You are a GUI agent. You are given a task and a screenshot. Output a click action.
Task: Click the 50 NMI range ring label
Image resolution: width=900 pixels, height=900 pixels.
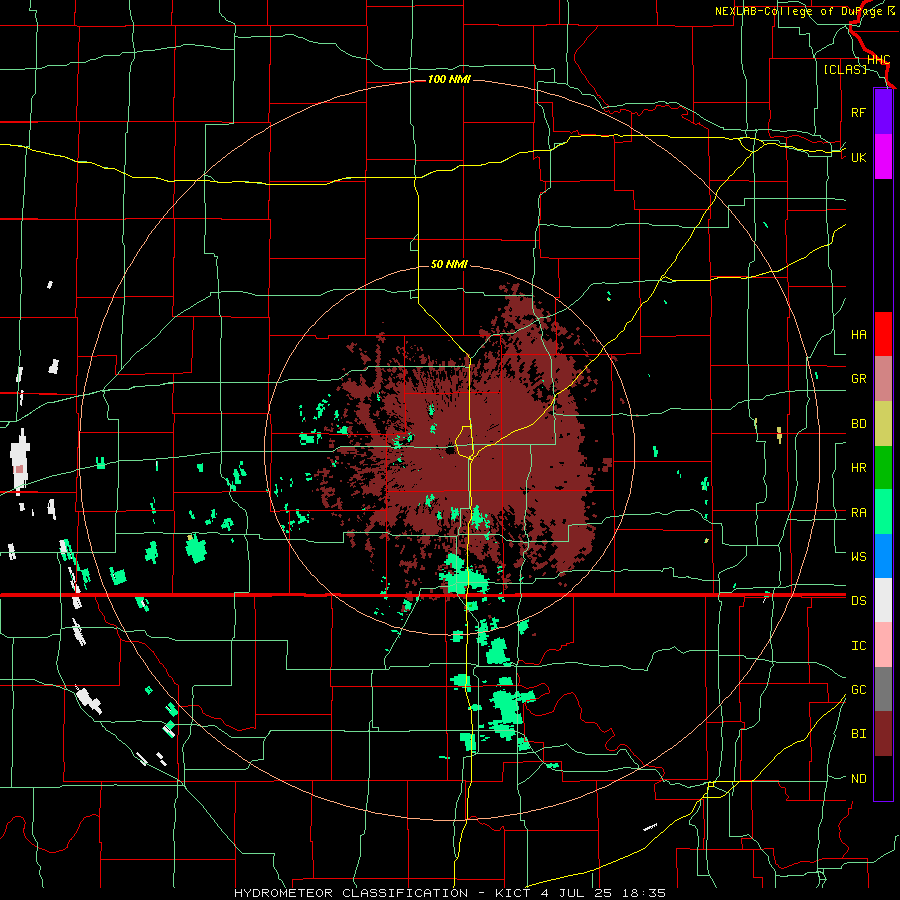[x=449, y=264]
